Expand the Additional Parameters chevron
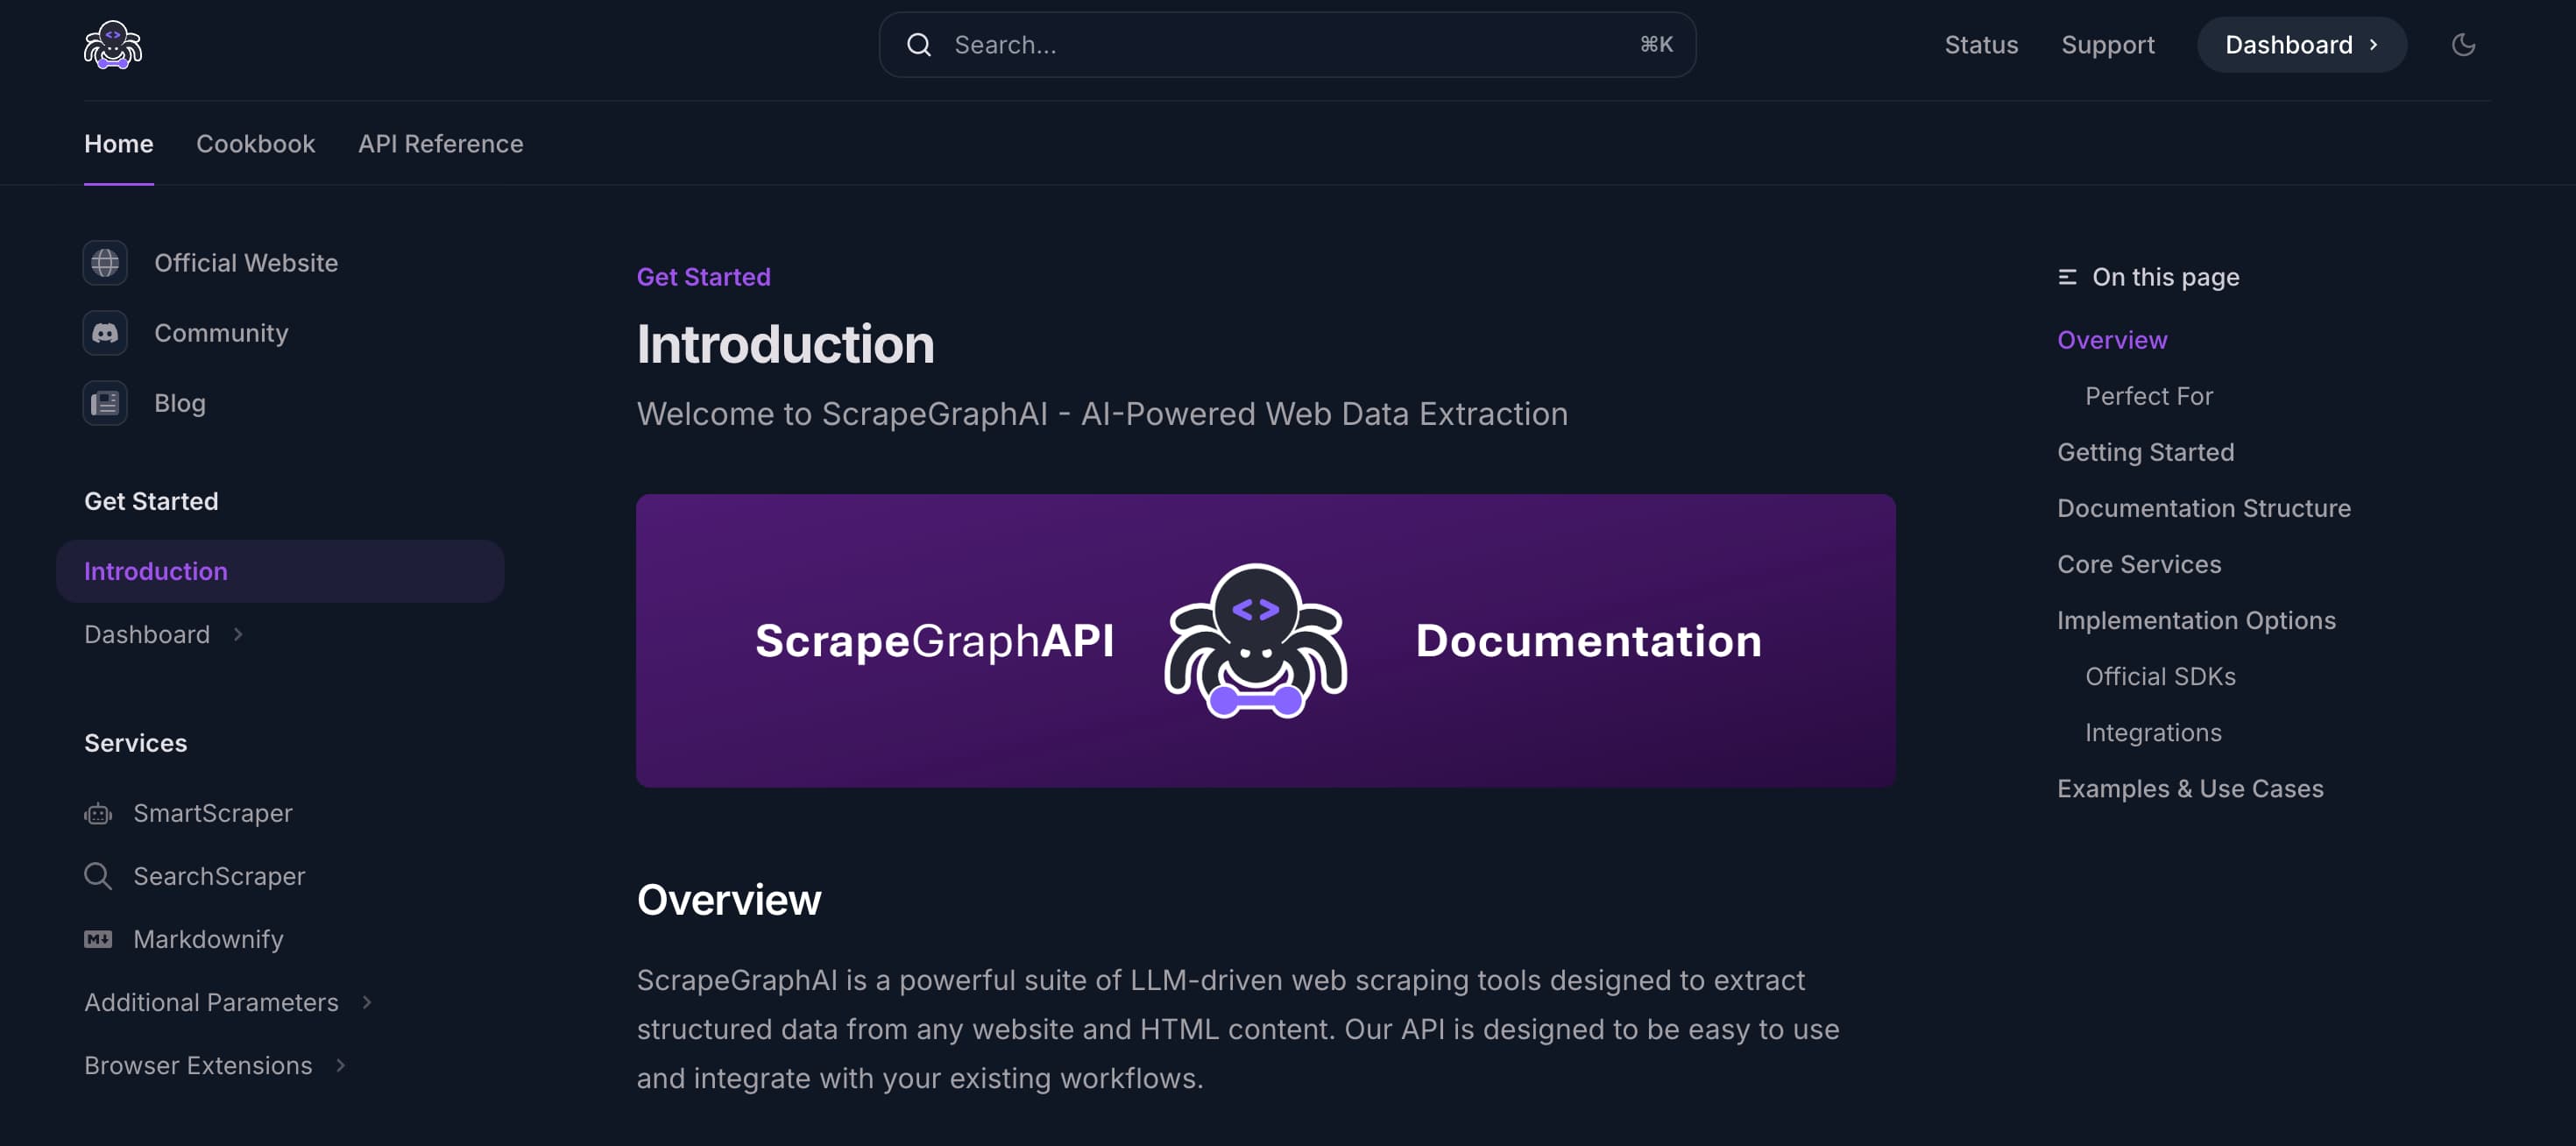This screenshot has height=1146, width=2576. click(367, 1002)
